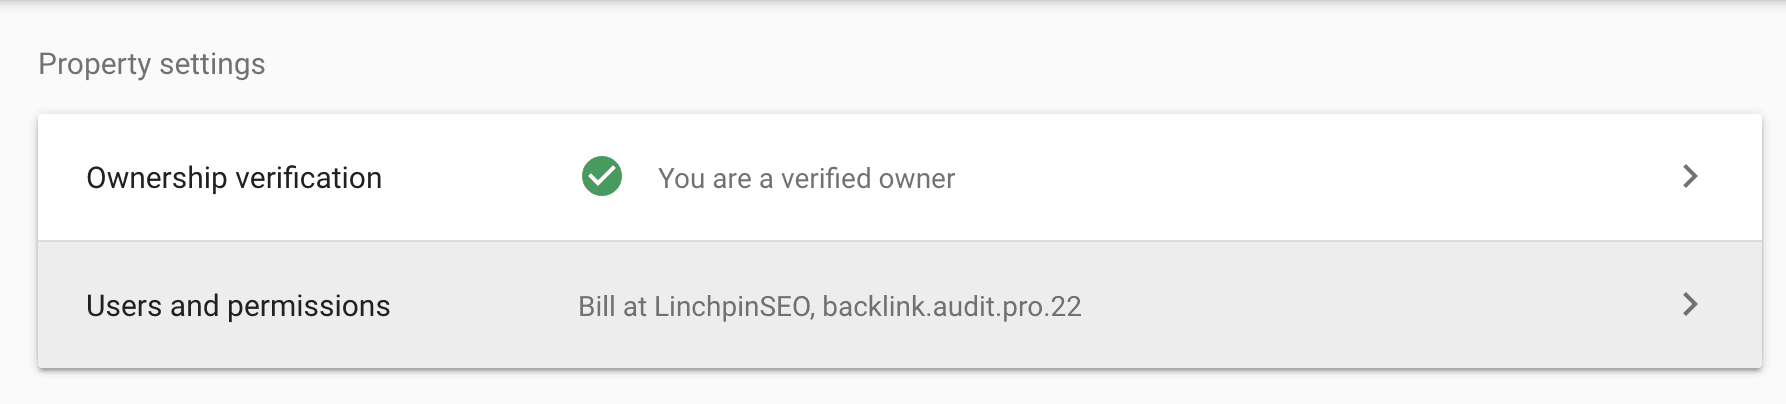The height and width of the screenshot is (404, 1786).
Task: Click the "verified owner" words beside the checkmark
Action: pos(868,179)
